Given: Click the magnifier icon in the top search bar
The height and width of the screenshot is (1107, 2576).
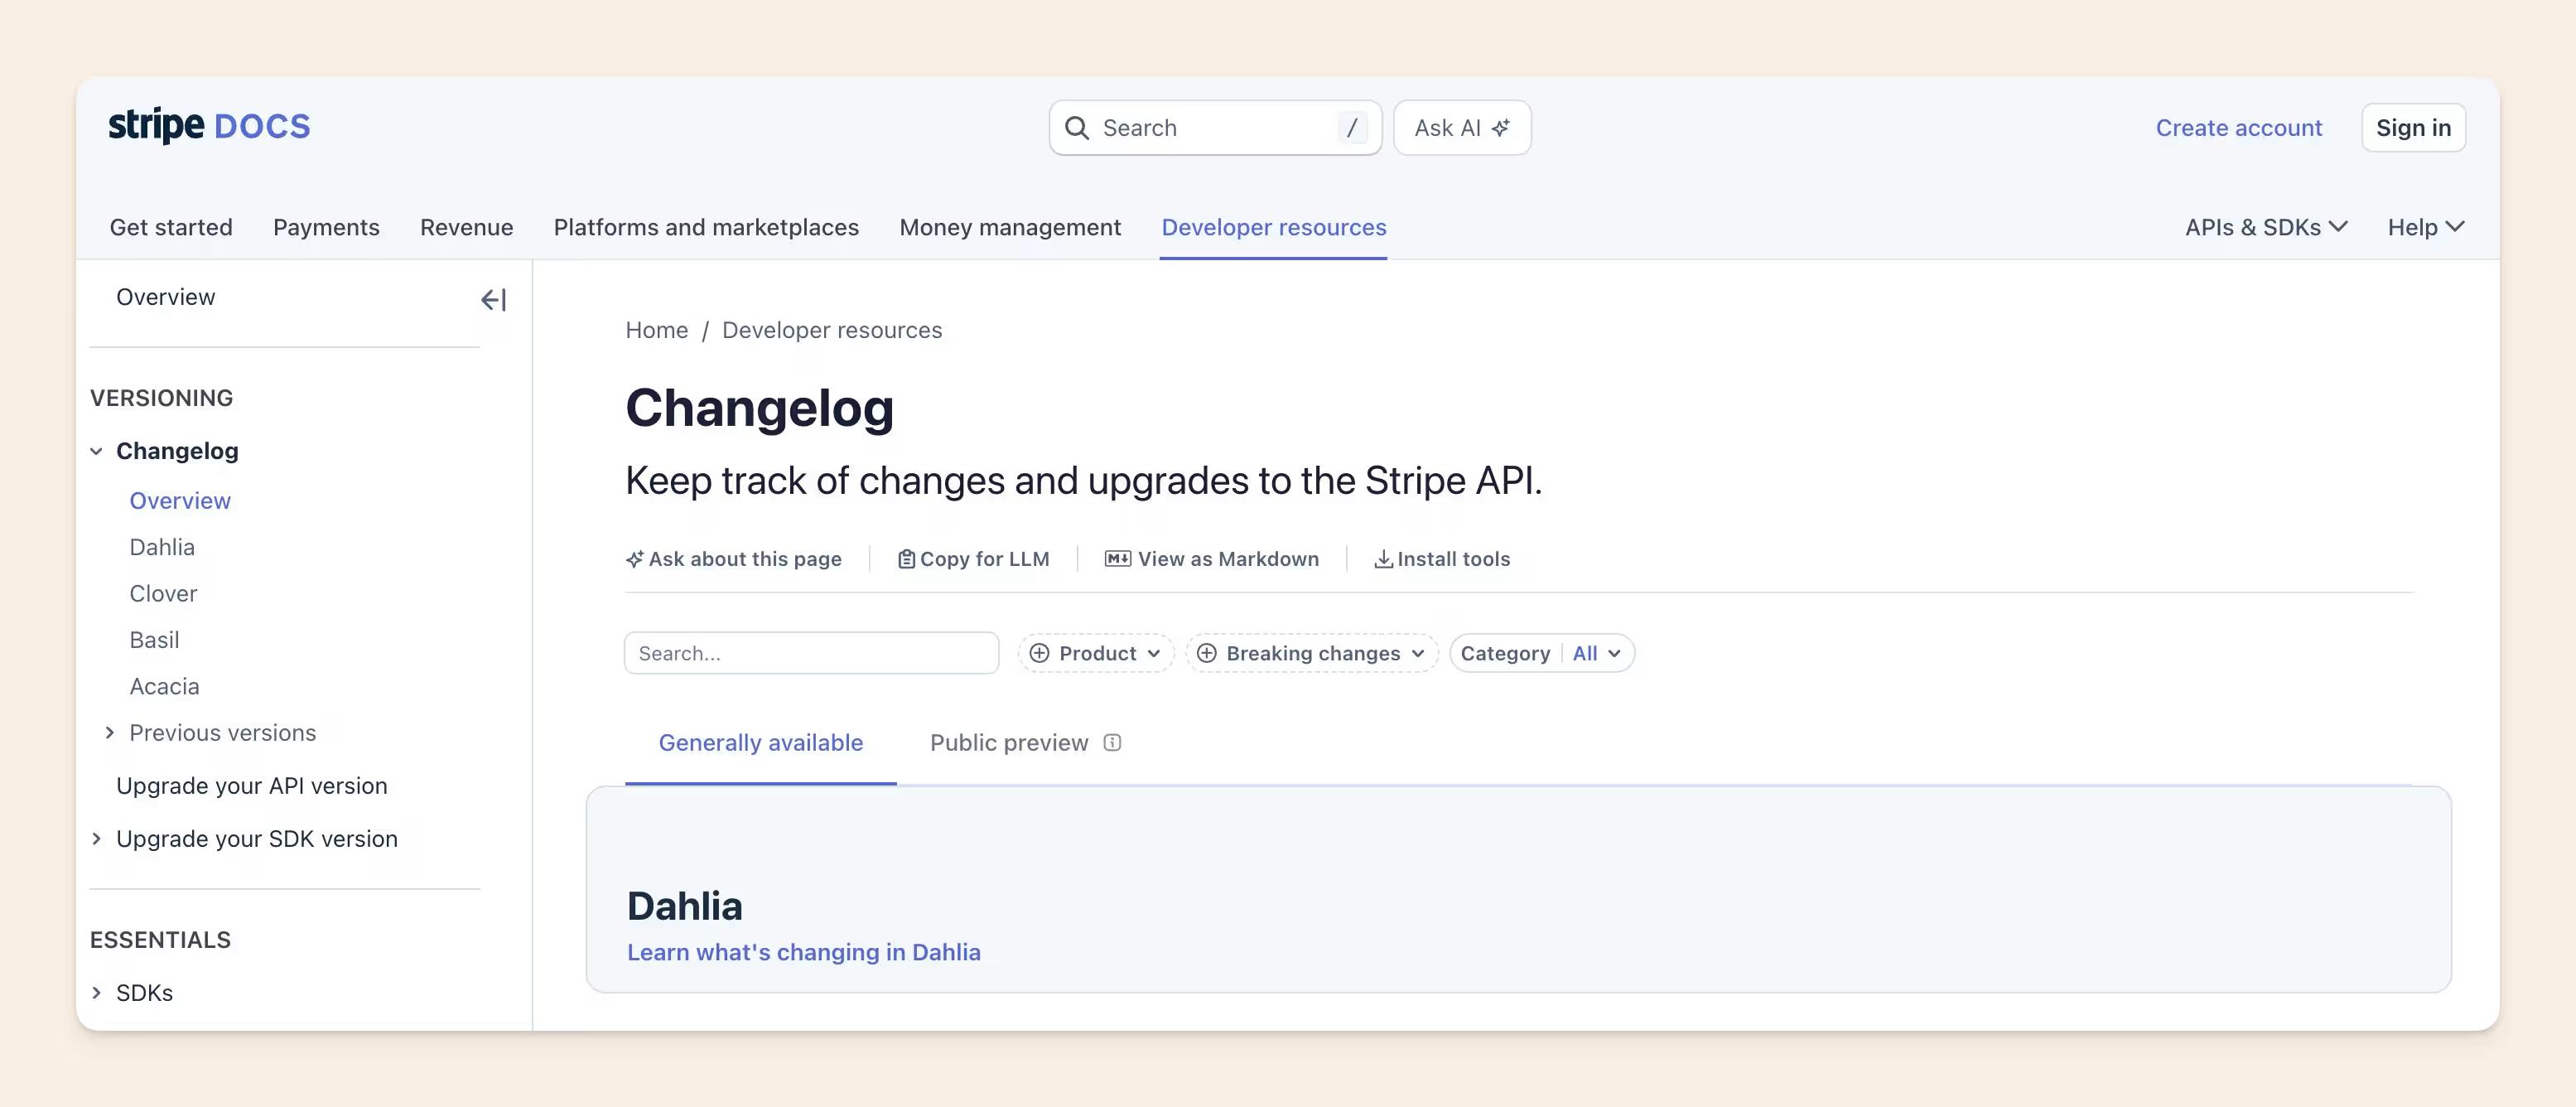Looking at the screenshot, I should [x=1077, y=128].
